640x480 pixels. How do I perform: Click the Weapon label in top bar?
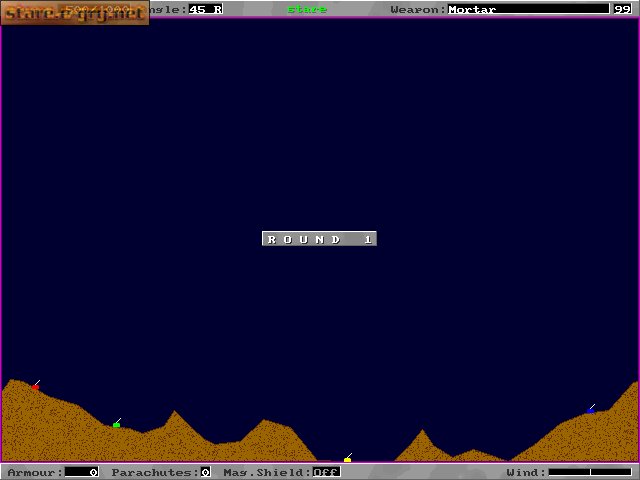tap(418, 9)
